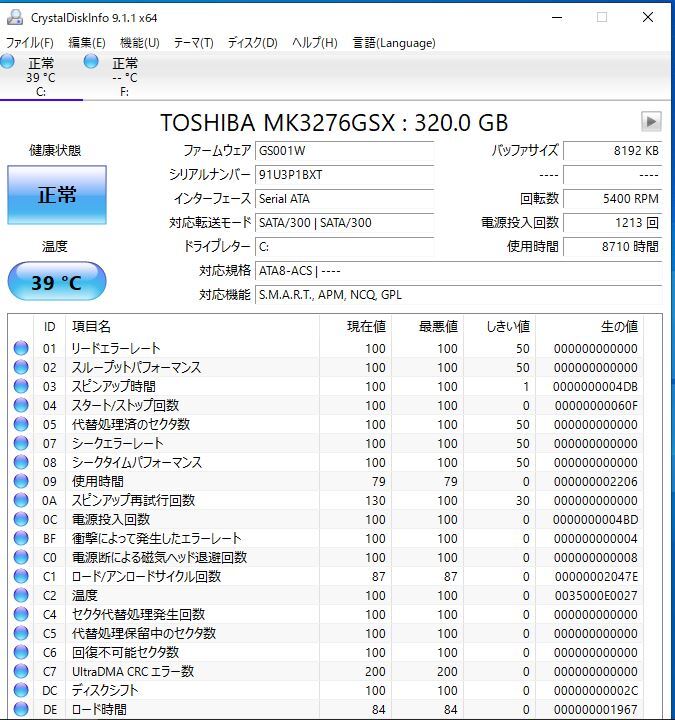The height and width of the screenshot is (720, 675).
Task: Open the 編集(E) menu
Action: click(x=87, y=43)
